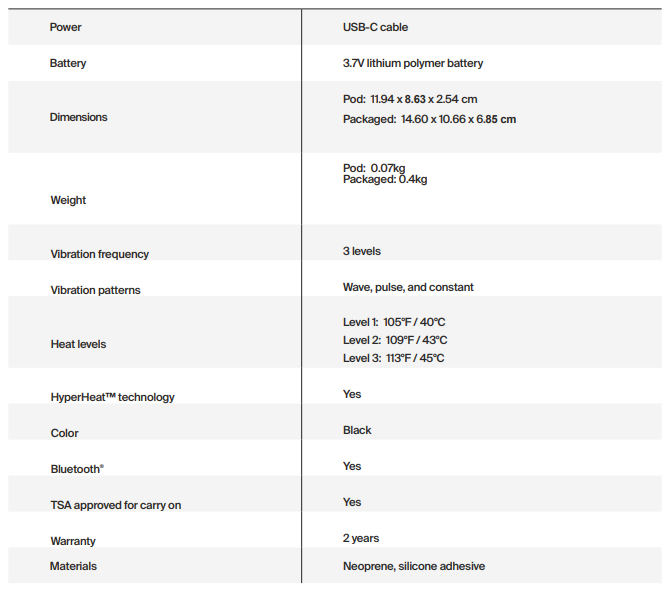
Task: Select Wave, pulse, and constant text
Action: pyautogui.click(x=408, y=287)
